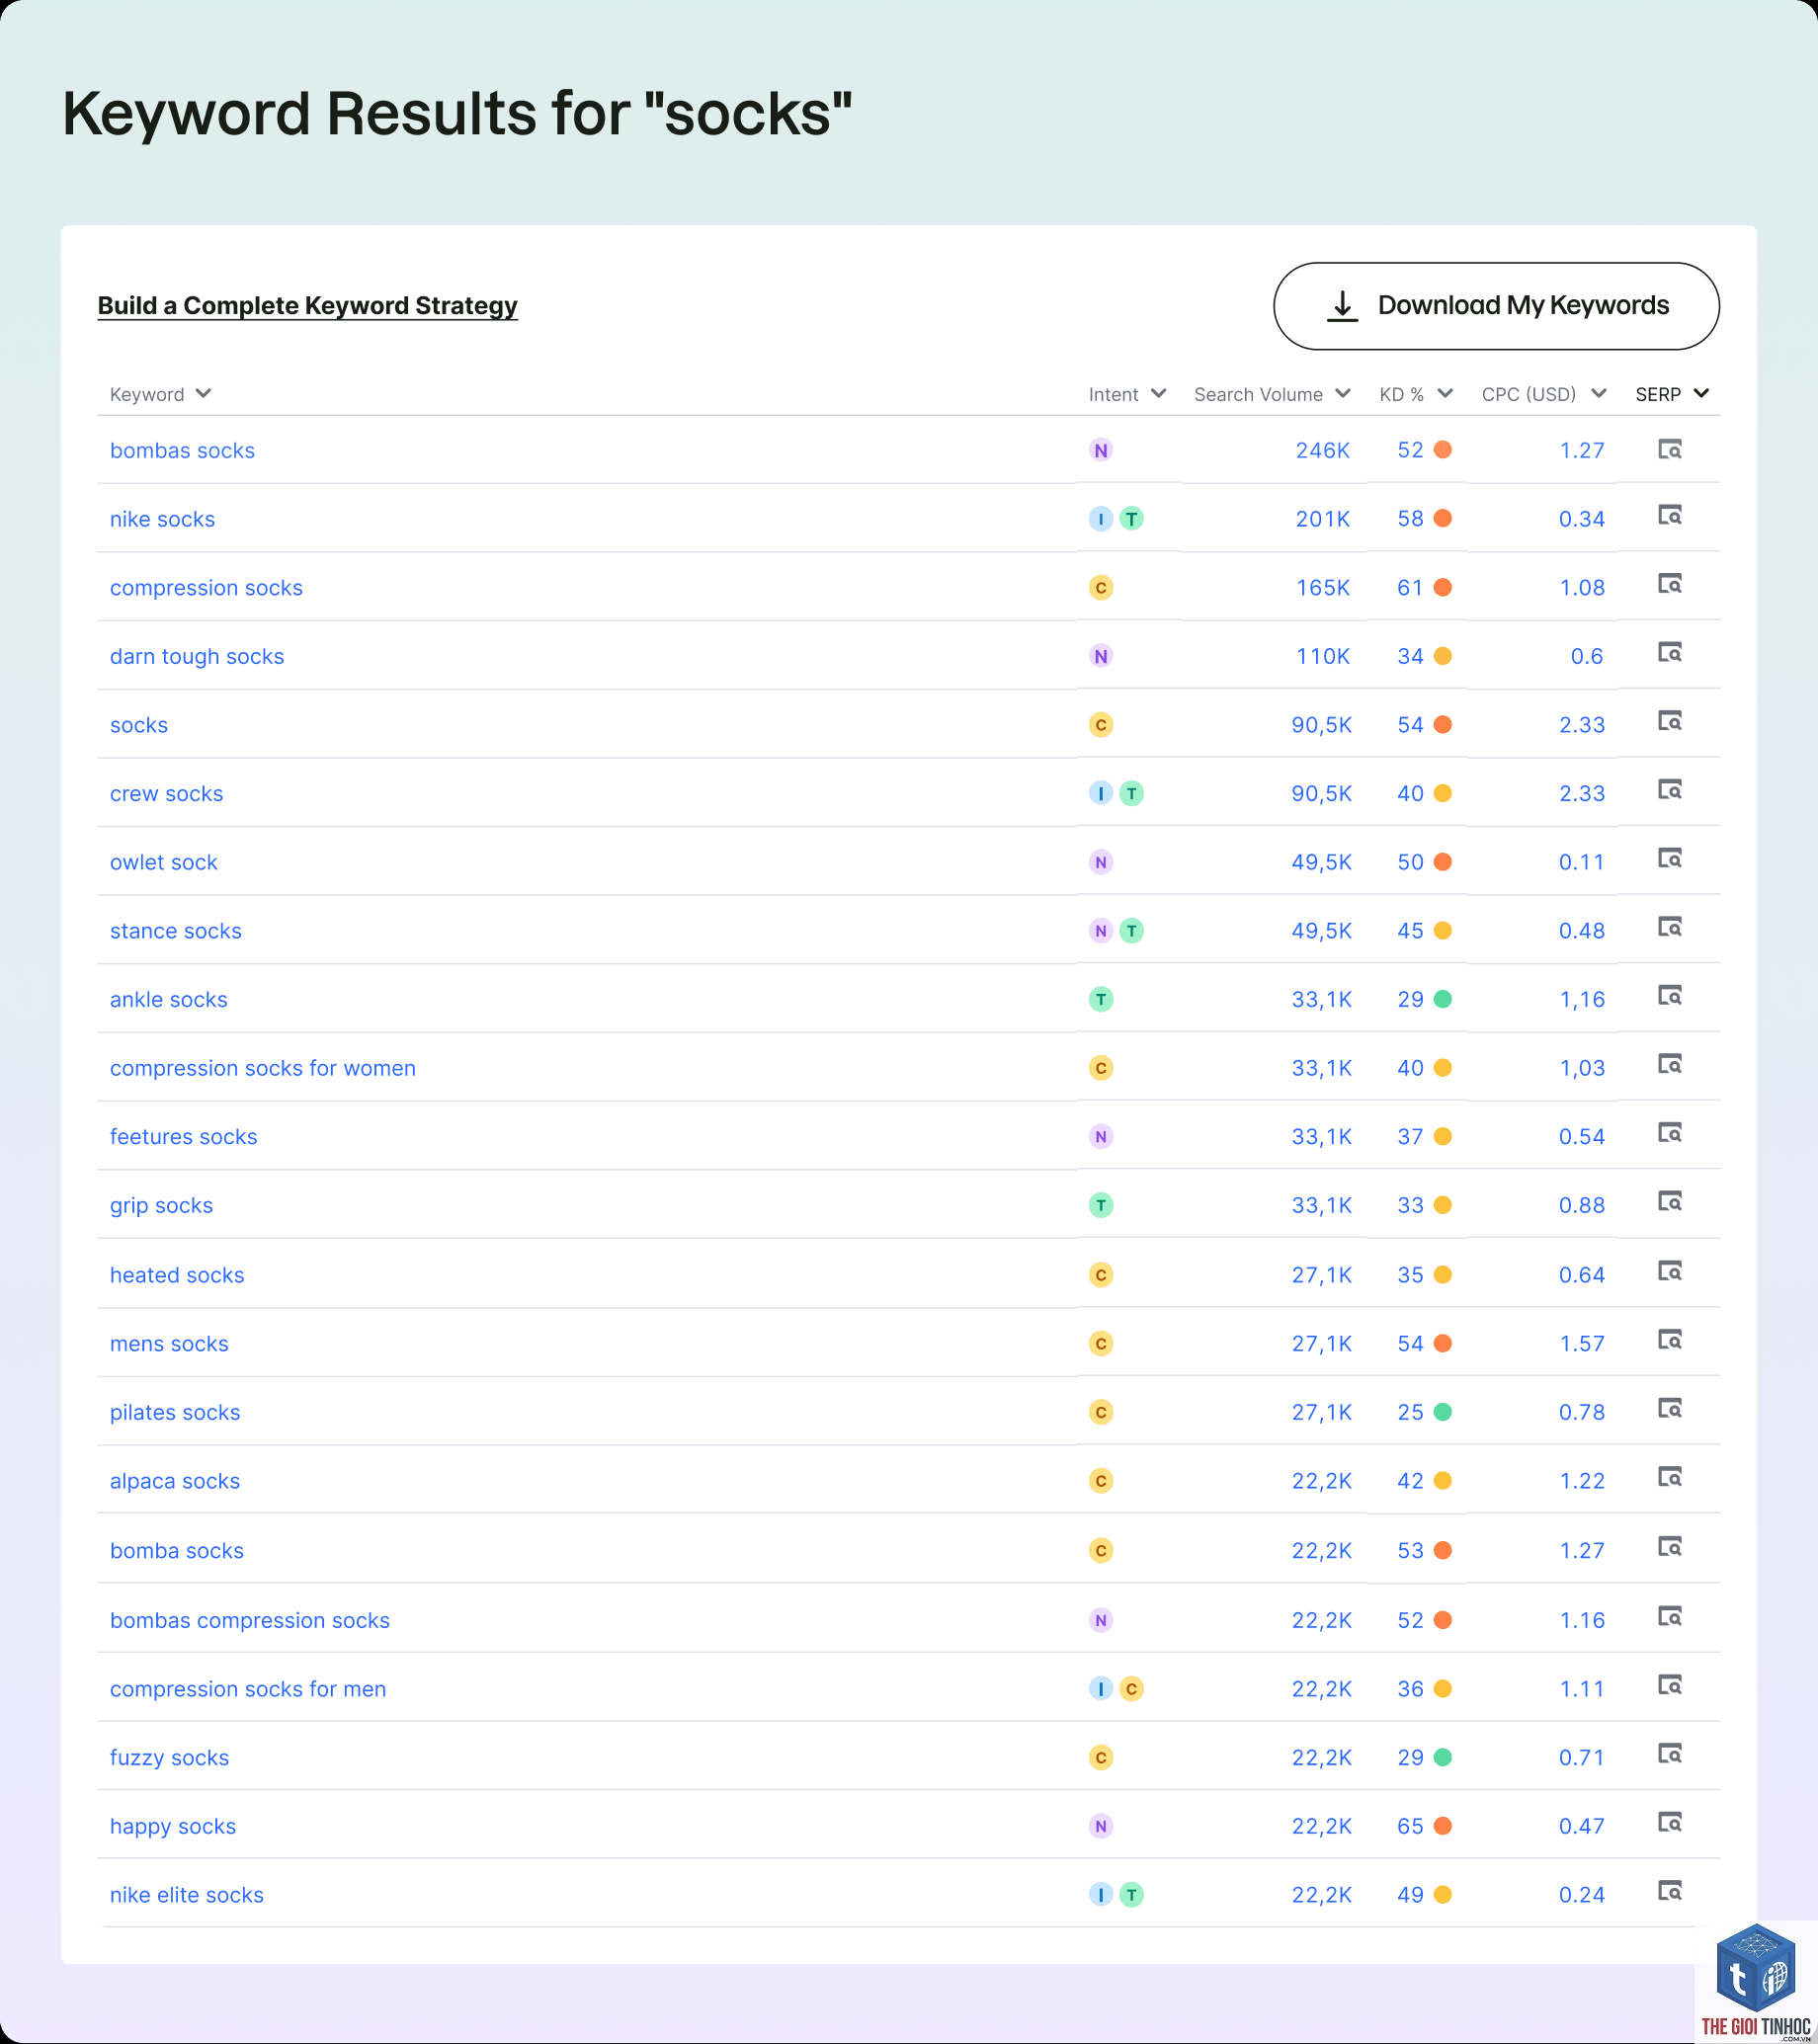Click KD value 65 for happy socks
The image size is (1818, 2044).
click(x=1410, y=1826)
